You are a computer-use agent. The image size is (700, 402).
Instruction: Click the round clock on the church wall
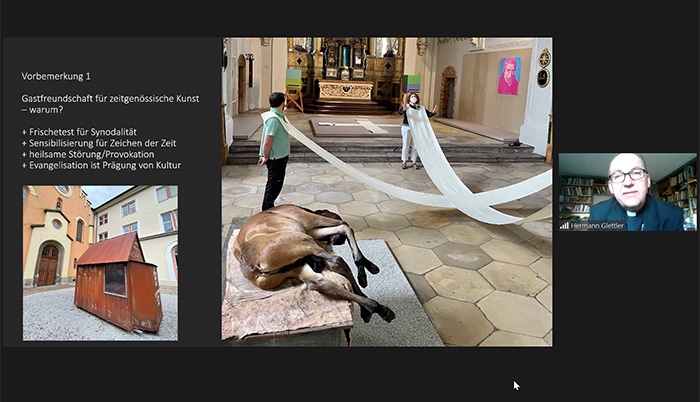point(542,76)
